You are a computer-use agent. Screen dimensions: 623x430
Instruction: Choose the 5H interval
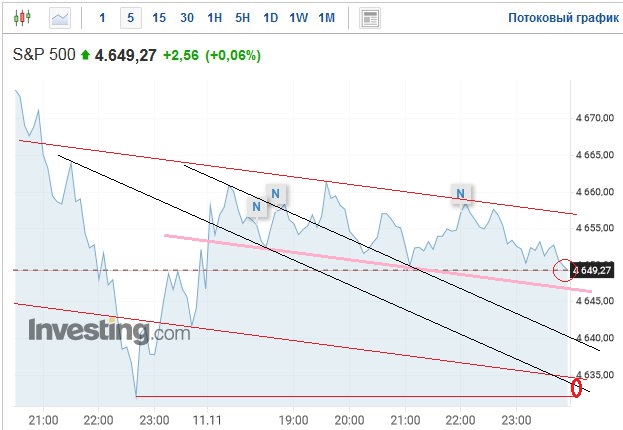[243, 18]
